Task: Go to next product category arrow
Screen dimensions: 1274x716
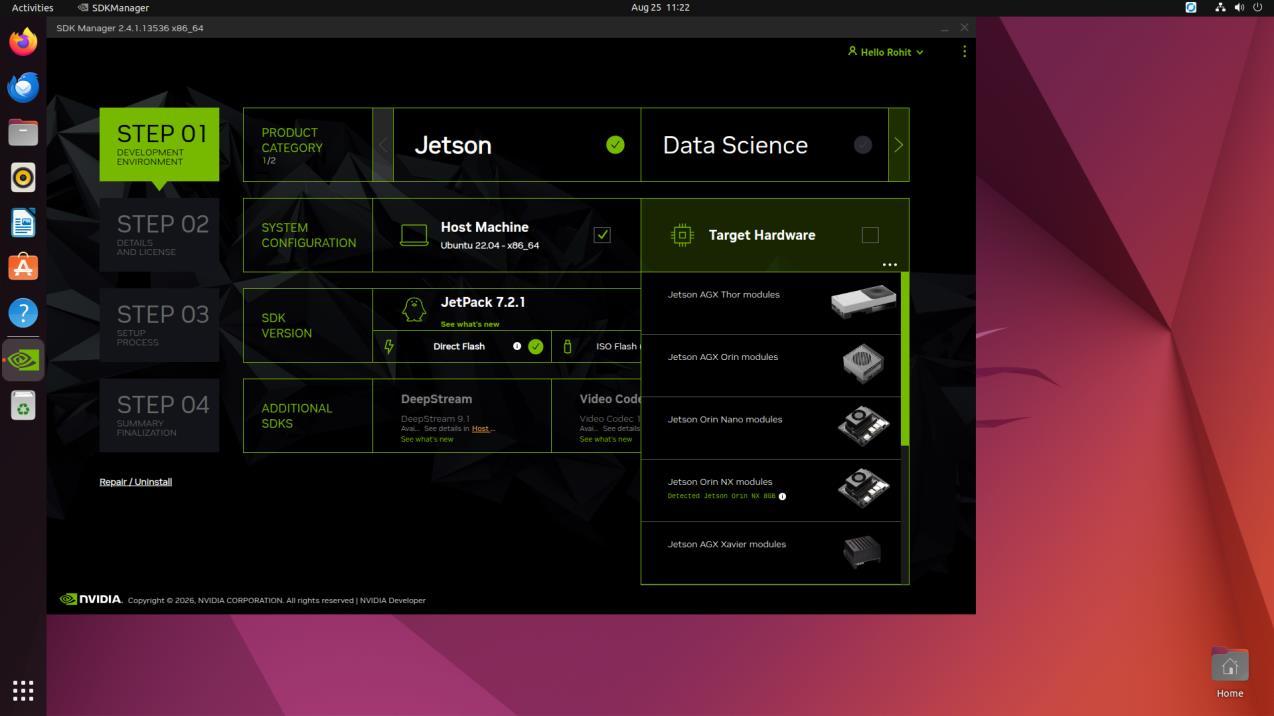Action: [x=898, y=145]
